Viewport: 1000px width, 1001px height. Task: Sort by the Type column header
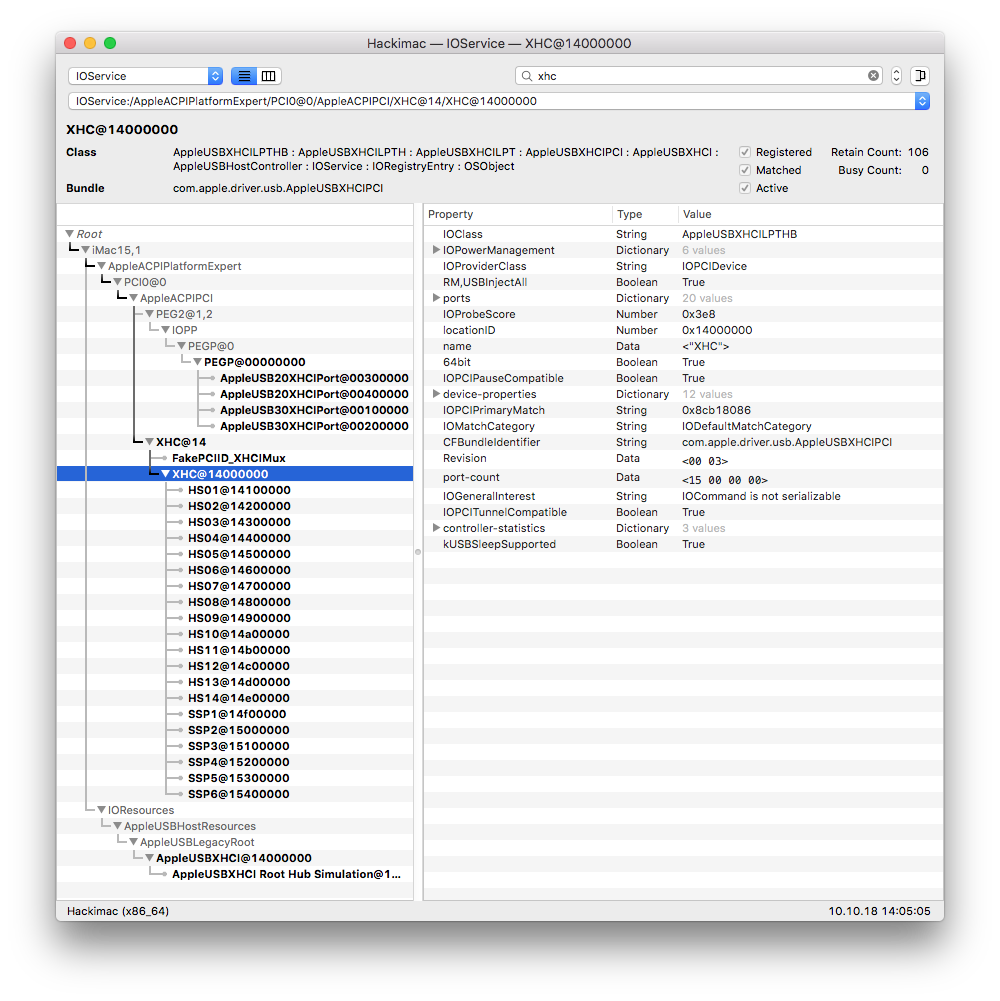point(644,214)
